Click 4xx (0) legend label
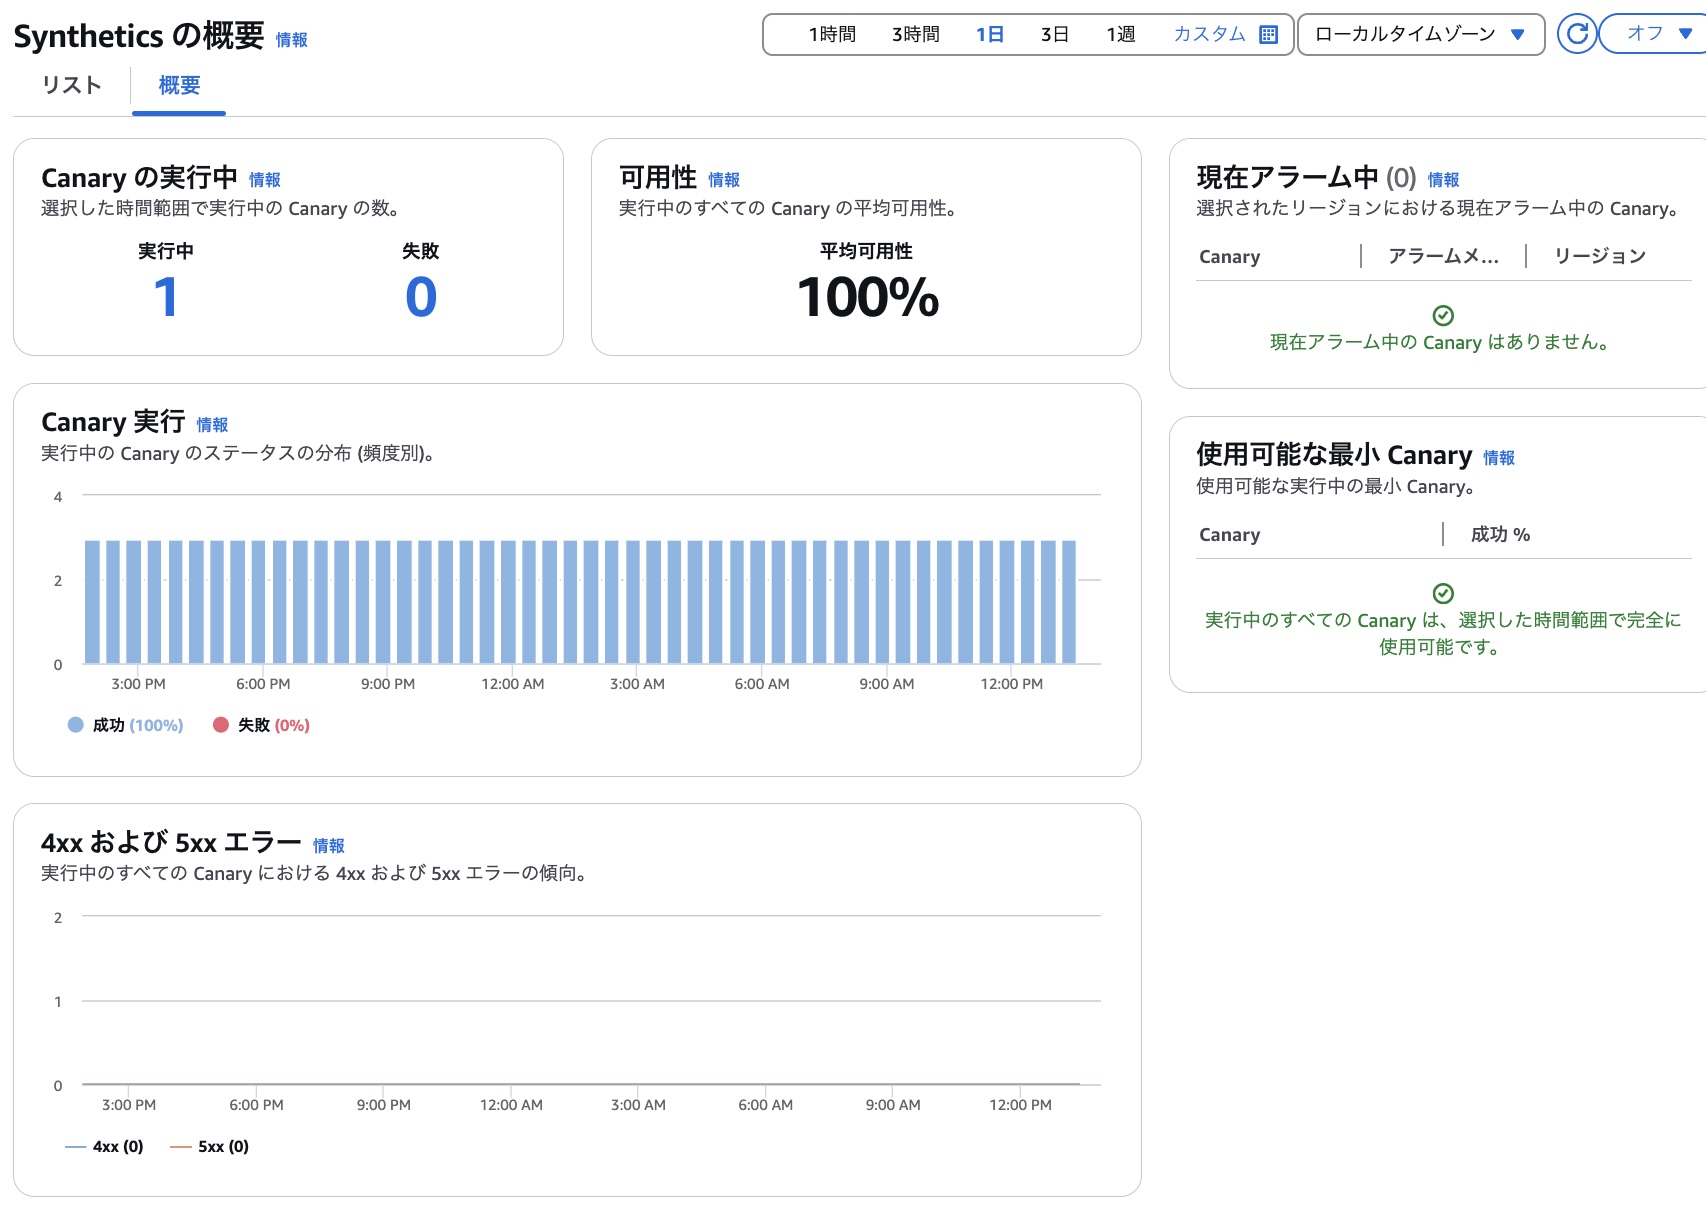The height and width of the screenshot is (1222, 1706). click(118, 1147)
